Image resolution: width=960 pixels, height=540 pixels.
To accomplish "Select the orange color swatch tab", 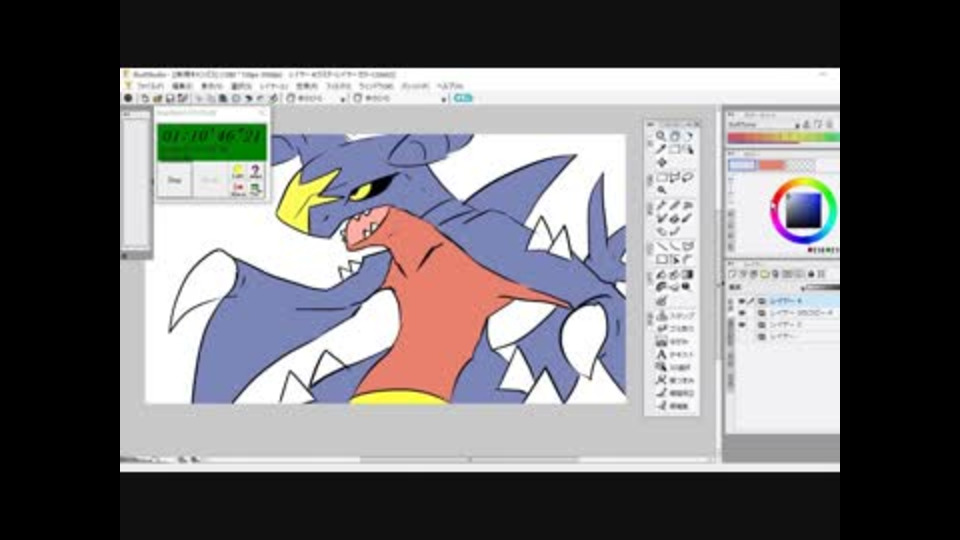I will (771, 165).
